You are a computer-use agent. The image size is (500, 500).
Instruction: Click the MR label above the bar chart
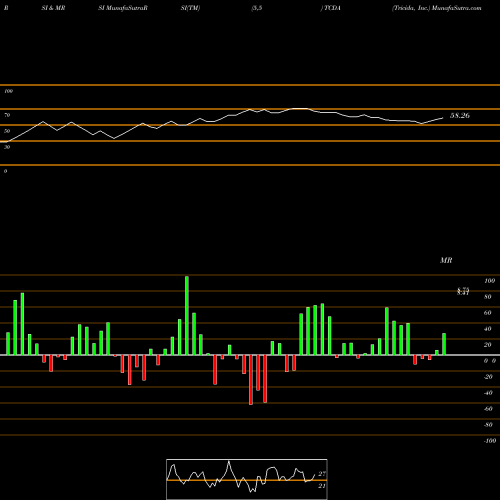point(446,260)
